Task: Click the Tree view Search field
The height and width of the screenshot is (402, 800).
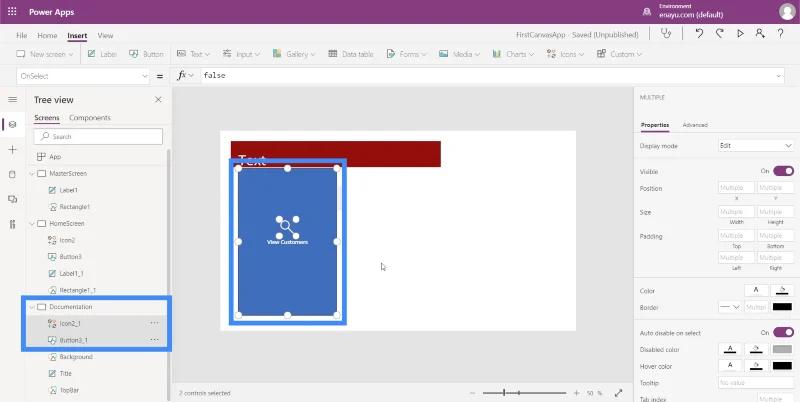Action: pyautogui.click(x=98, y=137)
